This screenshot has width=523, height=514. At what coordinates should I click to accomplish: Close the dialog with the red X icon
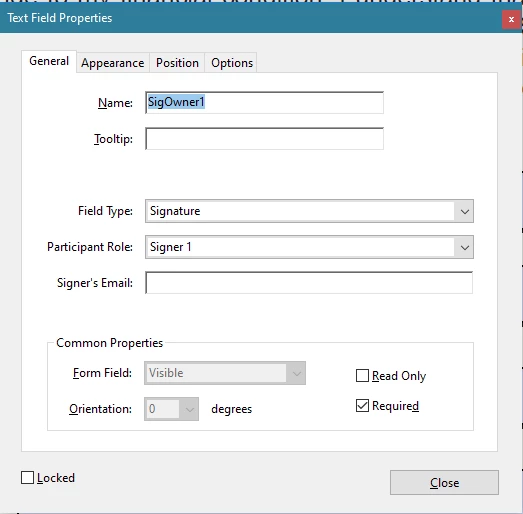[511, 19]
